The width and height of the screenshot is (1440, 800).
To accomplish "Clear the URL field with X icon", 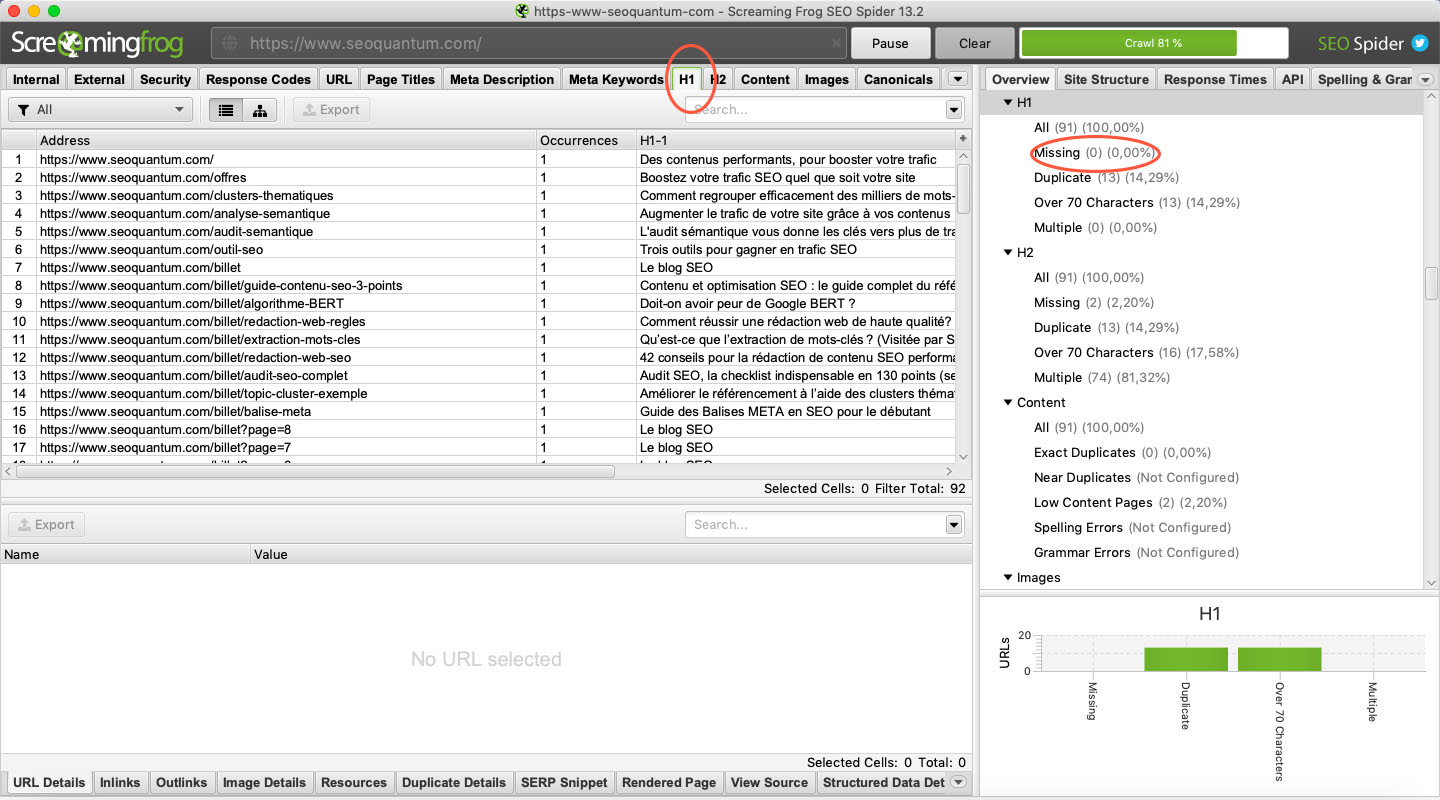I will pos(837,43).
